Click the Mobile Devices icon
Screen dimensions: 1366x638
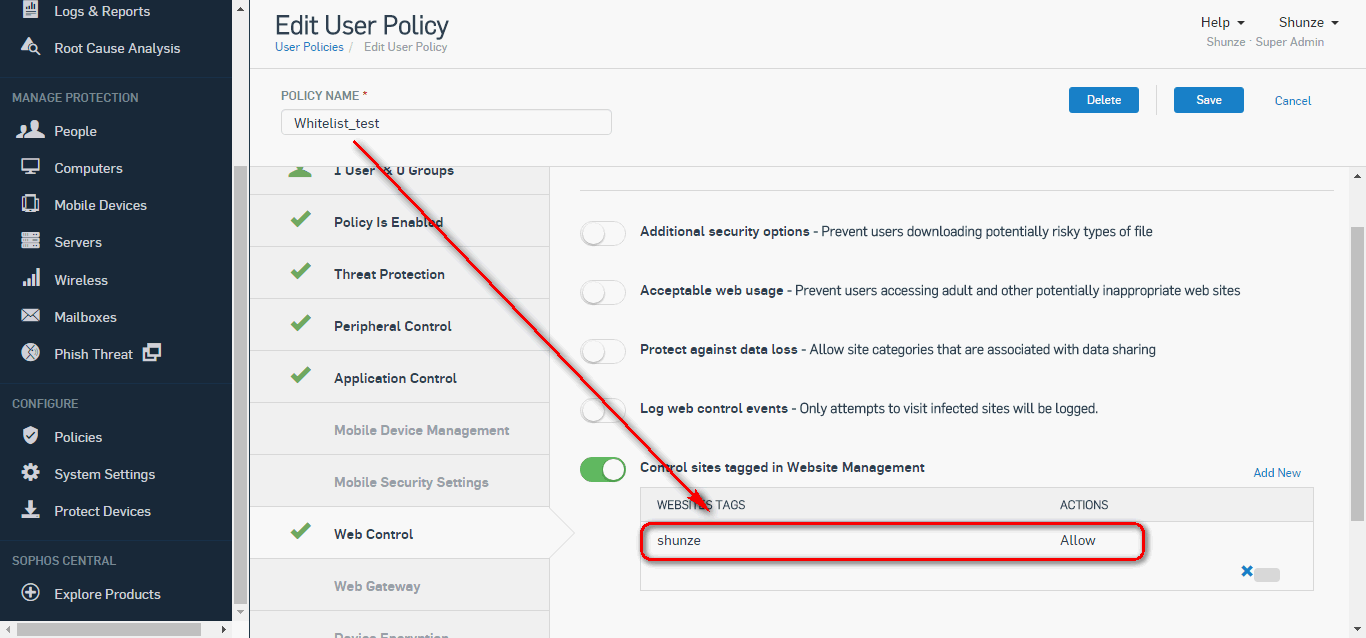(x=31, y=204)
